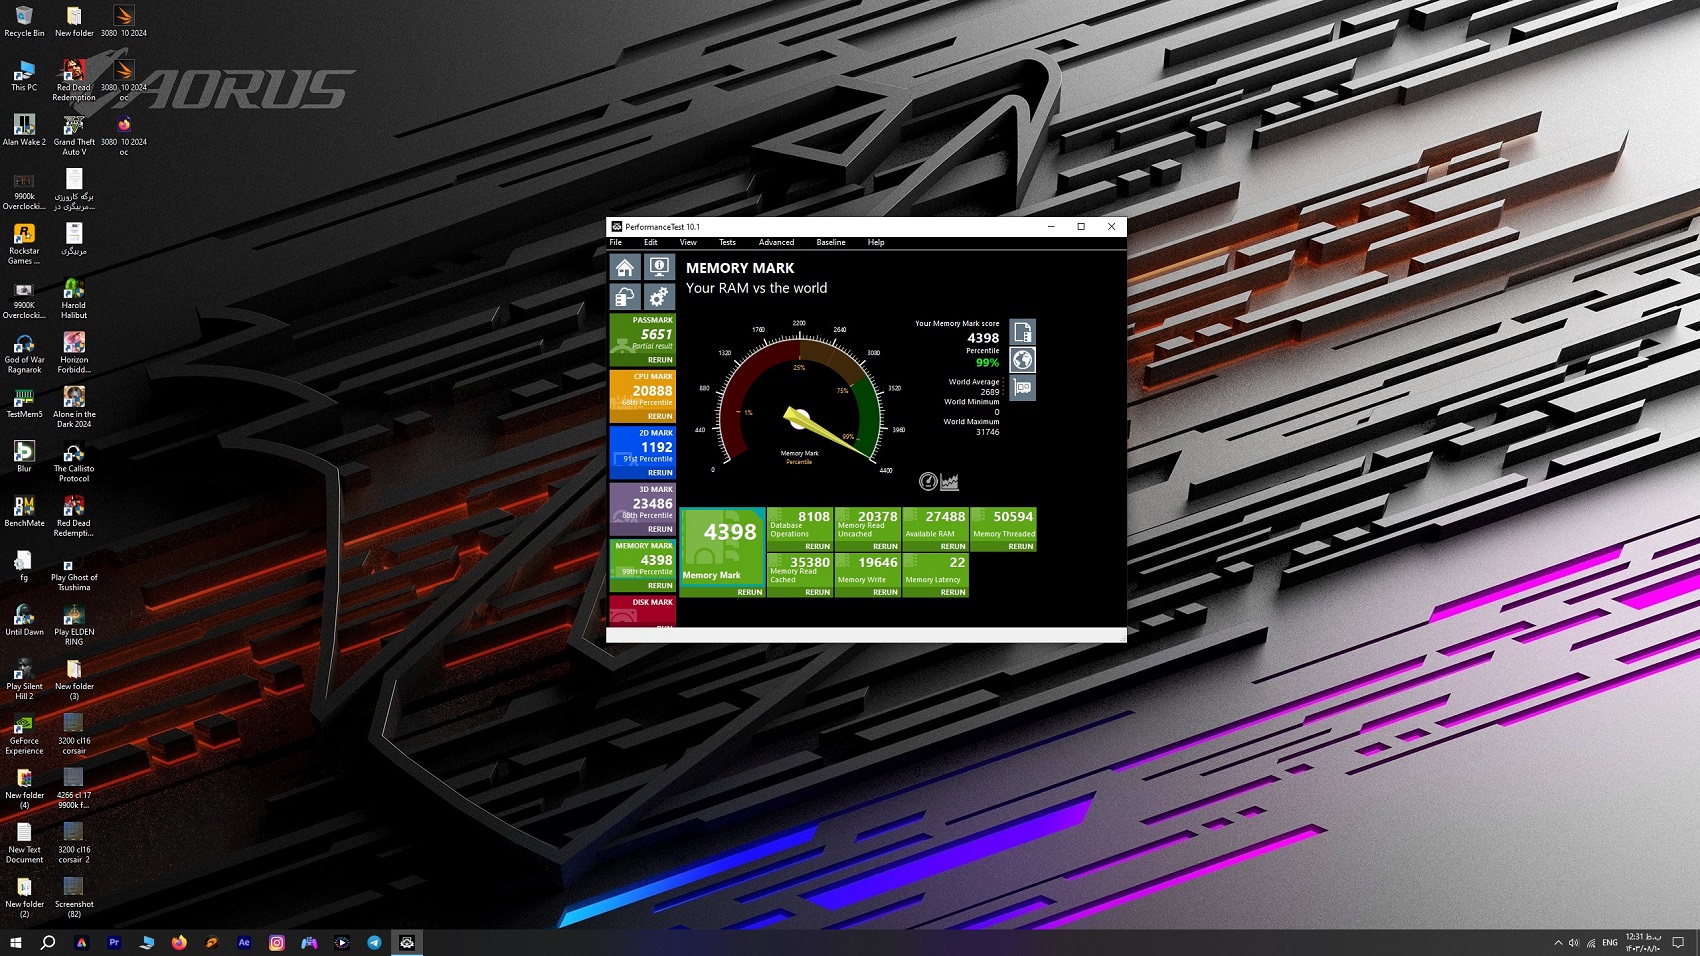Switch the ENG input language indicator
The width and height of the screenshot is (1700, 956).
click(1610, 942)
